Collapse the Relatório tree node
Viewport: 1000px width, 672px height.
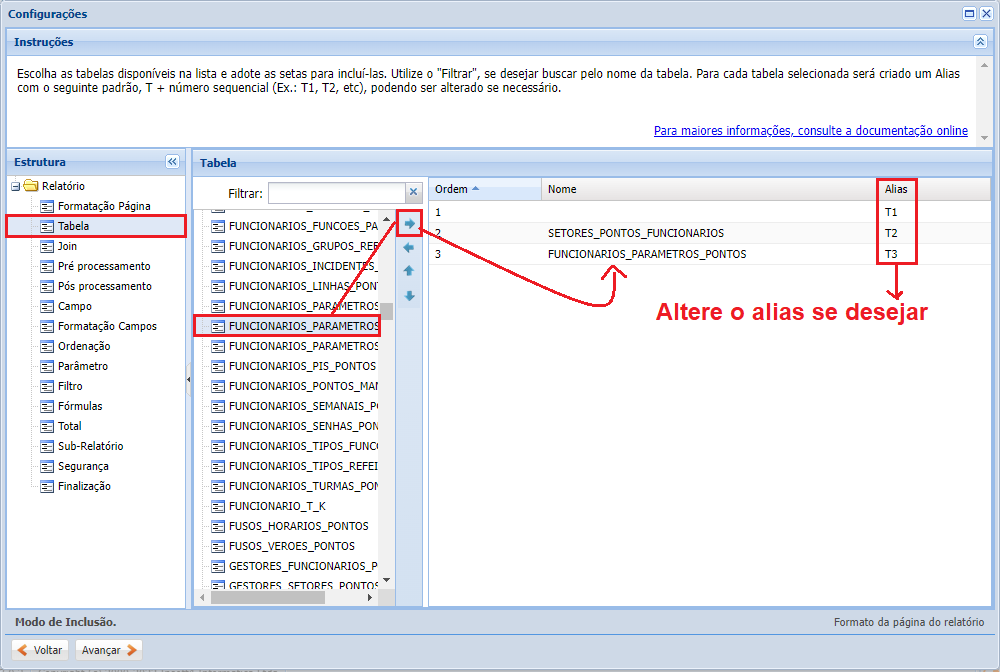[x=16, y=186]
